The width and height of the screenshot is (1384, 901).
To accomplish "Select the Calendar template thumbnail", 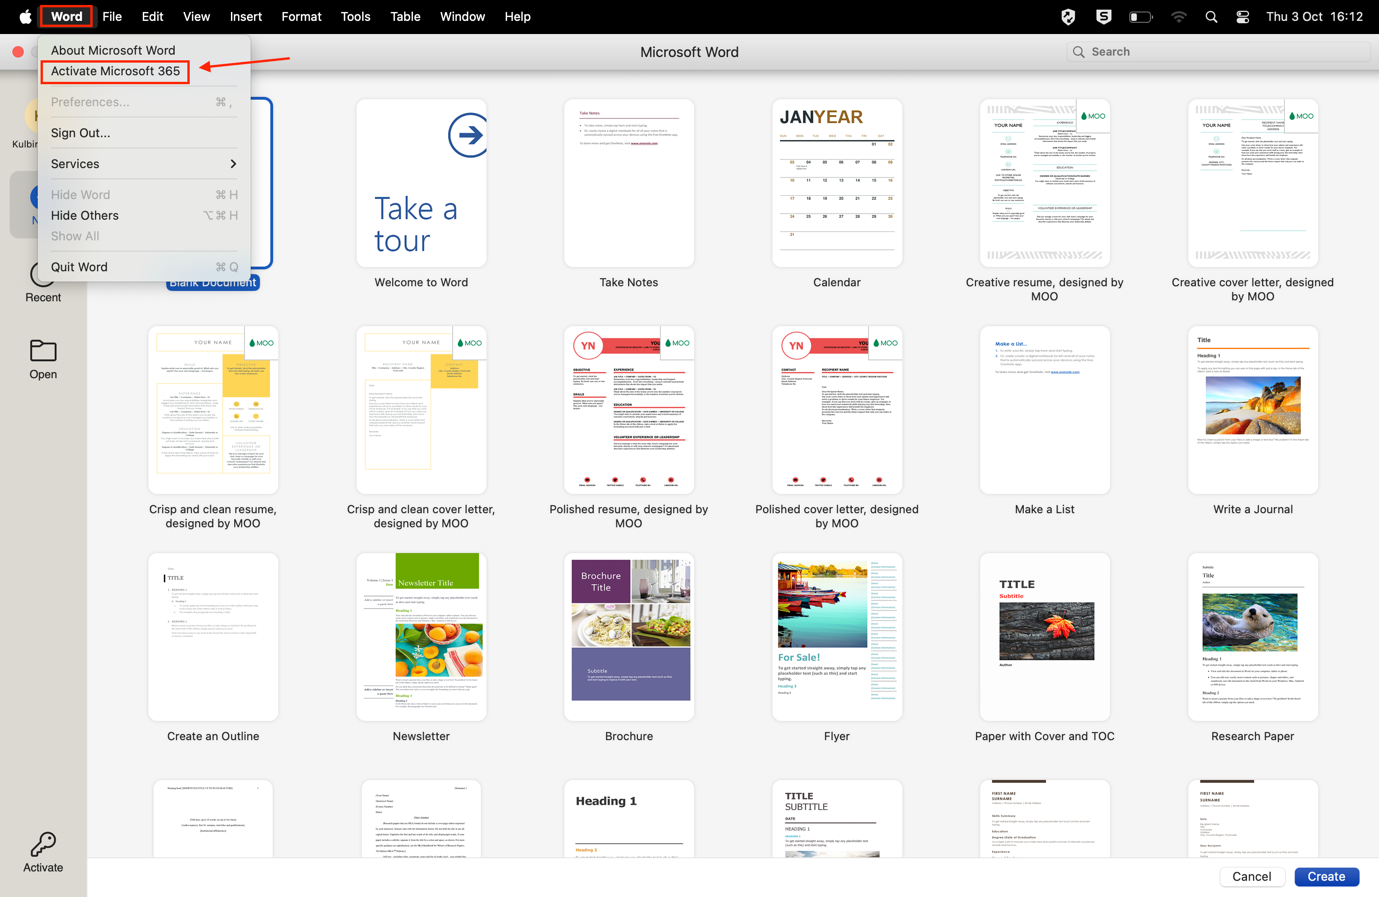I will click(837, 183).
